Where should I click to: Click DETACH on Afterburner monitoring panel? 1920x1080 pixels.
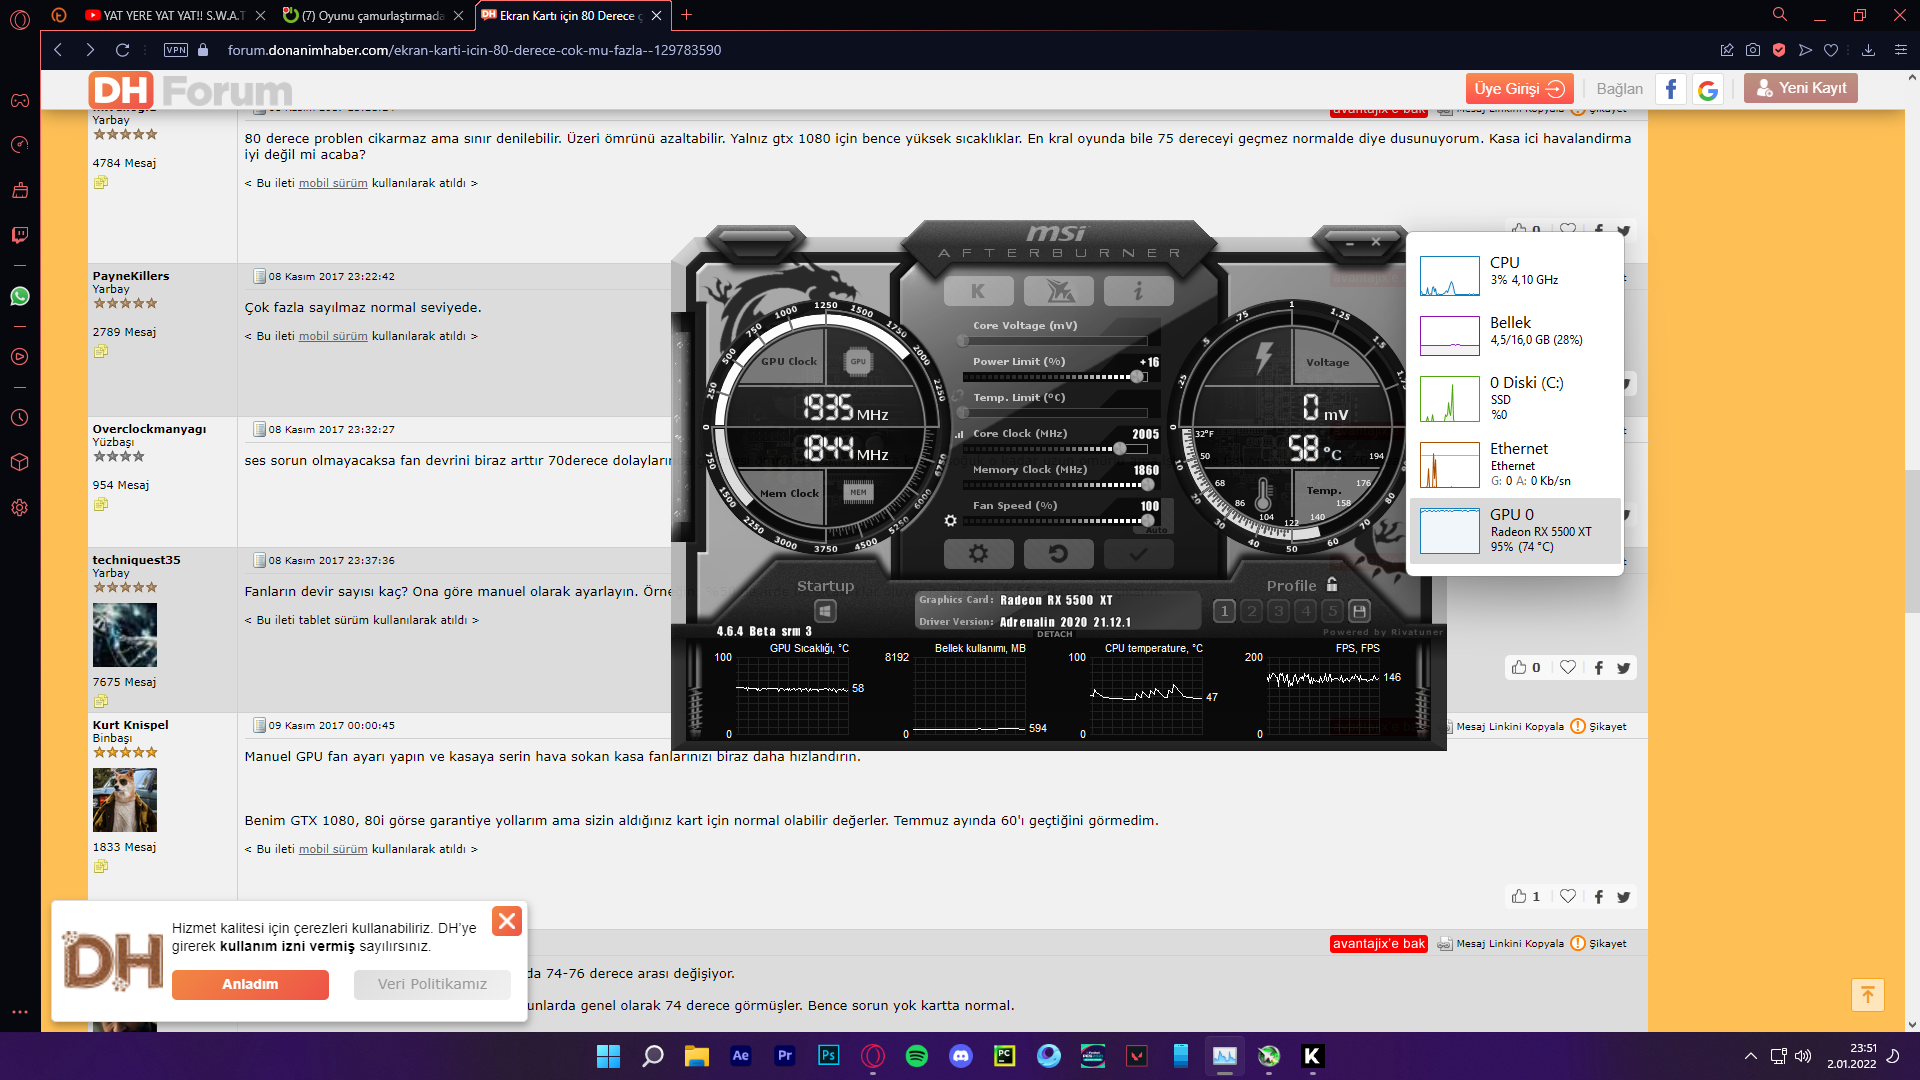click(1054, 634)
